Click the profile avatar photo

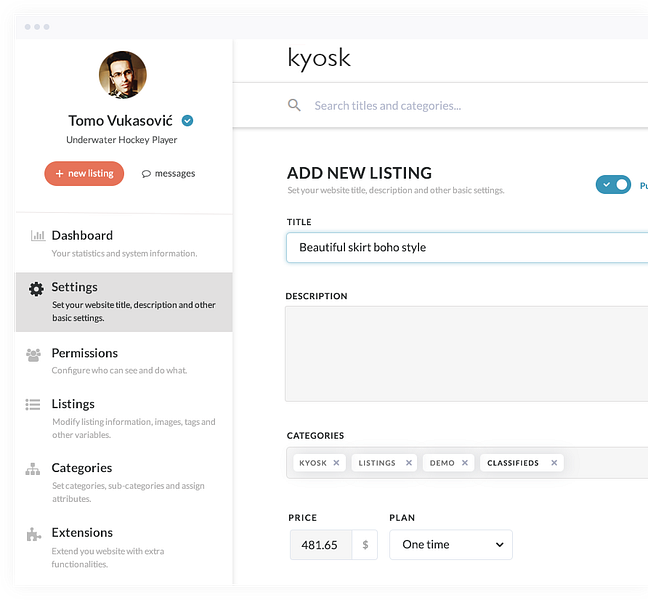(x=123, y=75)
